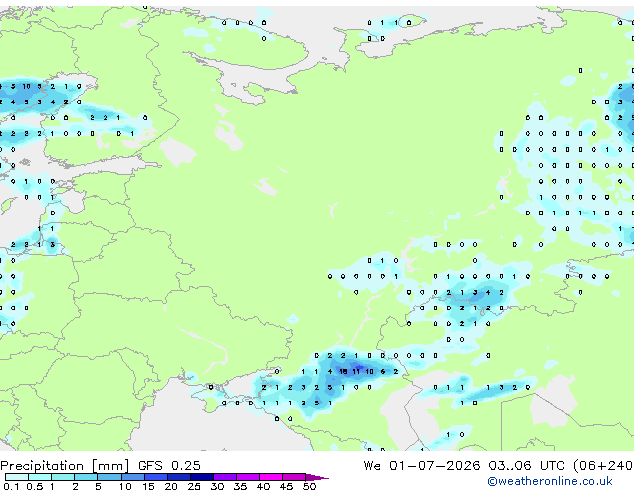This screenshot has height=490, width=634.
Task: Click the 40 to 45 mm legend swatch
Action: (271, 477)
